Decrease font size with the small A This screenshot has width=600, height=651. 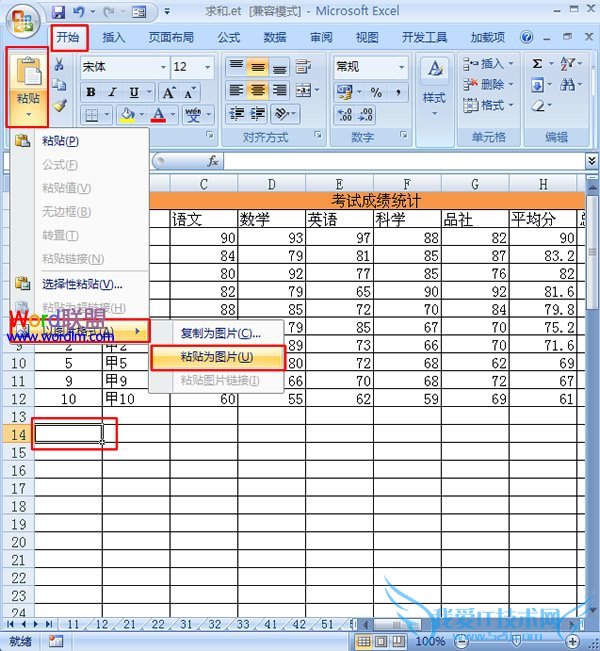click(x=189, y=92)
